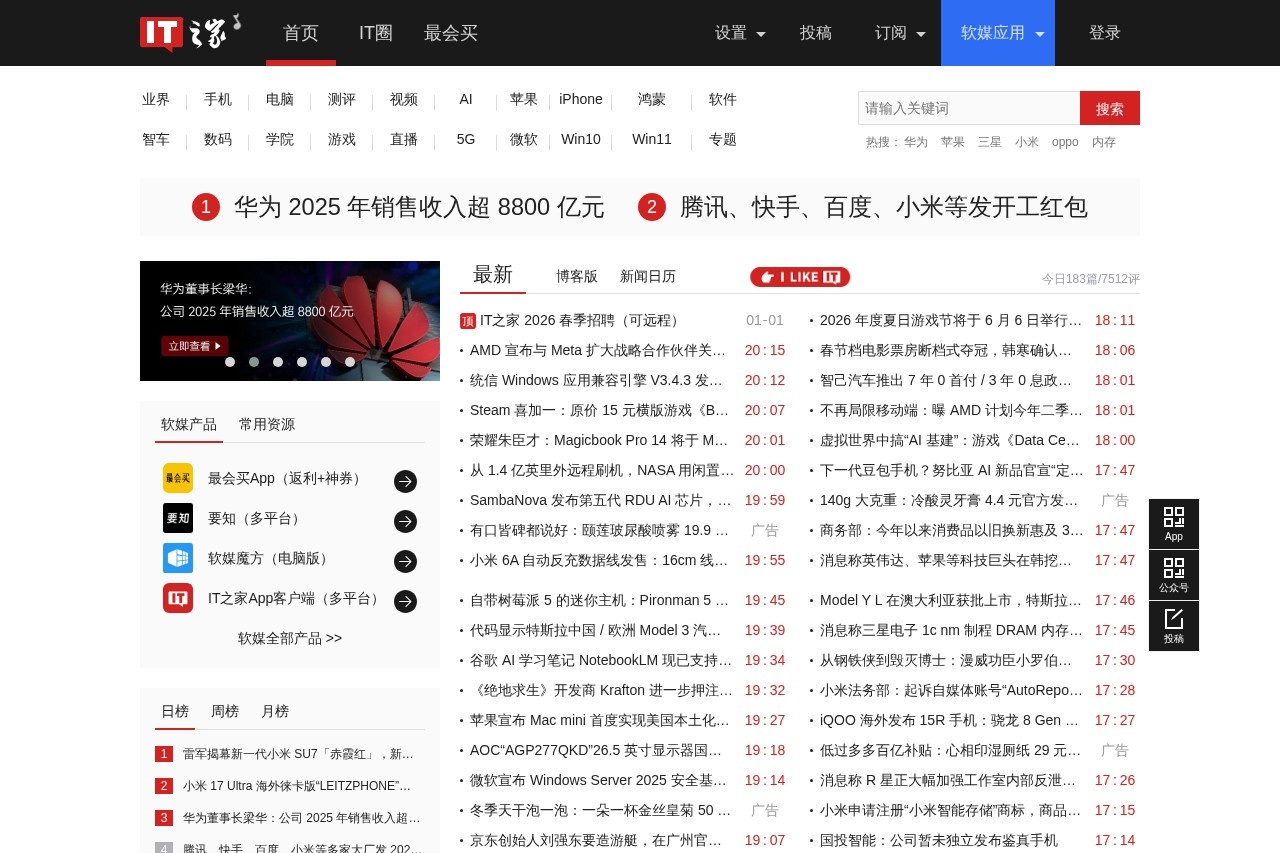Open 软媒全部产品 >> link
The image size is (1280, 853).
click(x=290, y=638)
